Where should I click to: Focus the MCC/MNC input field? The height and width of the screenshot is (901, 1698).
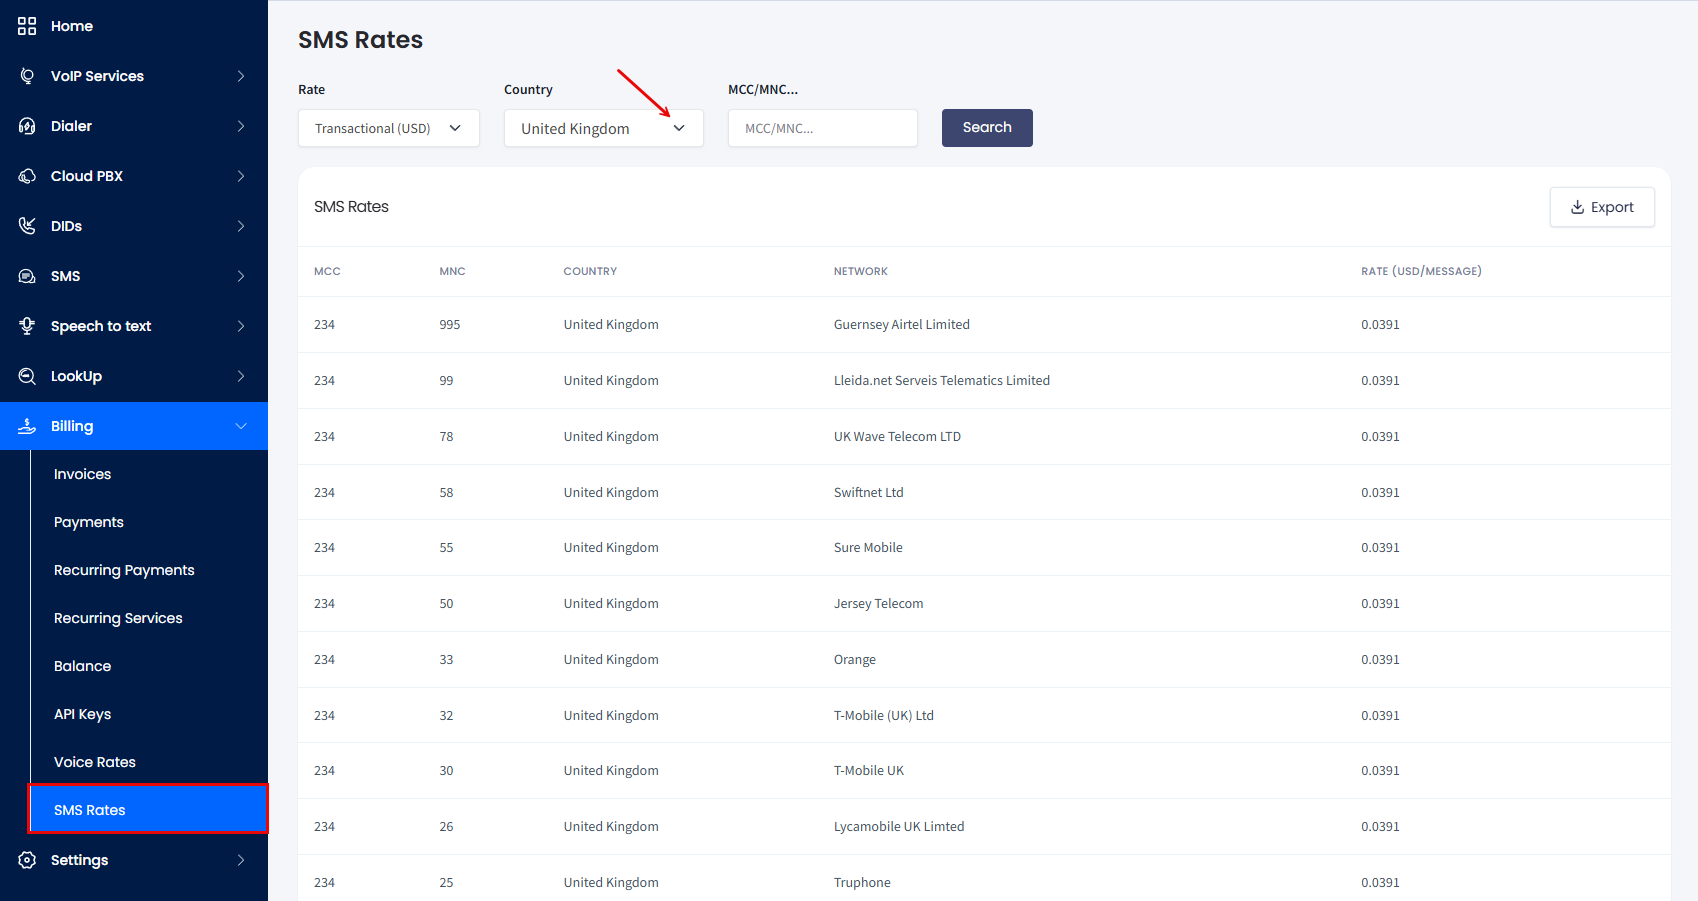[823, 128]
